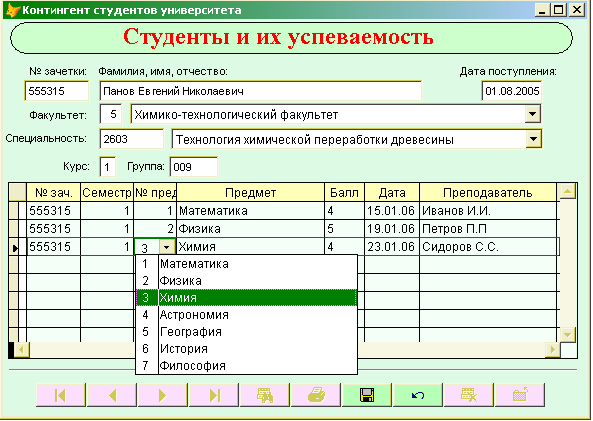Choose География in the dropdown list
Screen dimensions: 593x421
pyautogui.click(x=246, y=332)
